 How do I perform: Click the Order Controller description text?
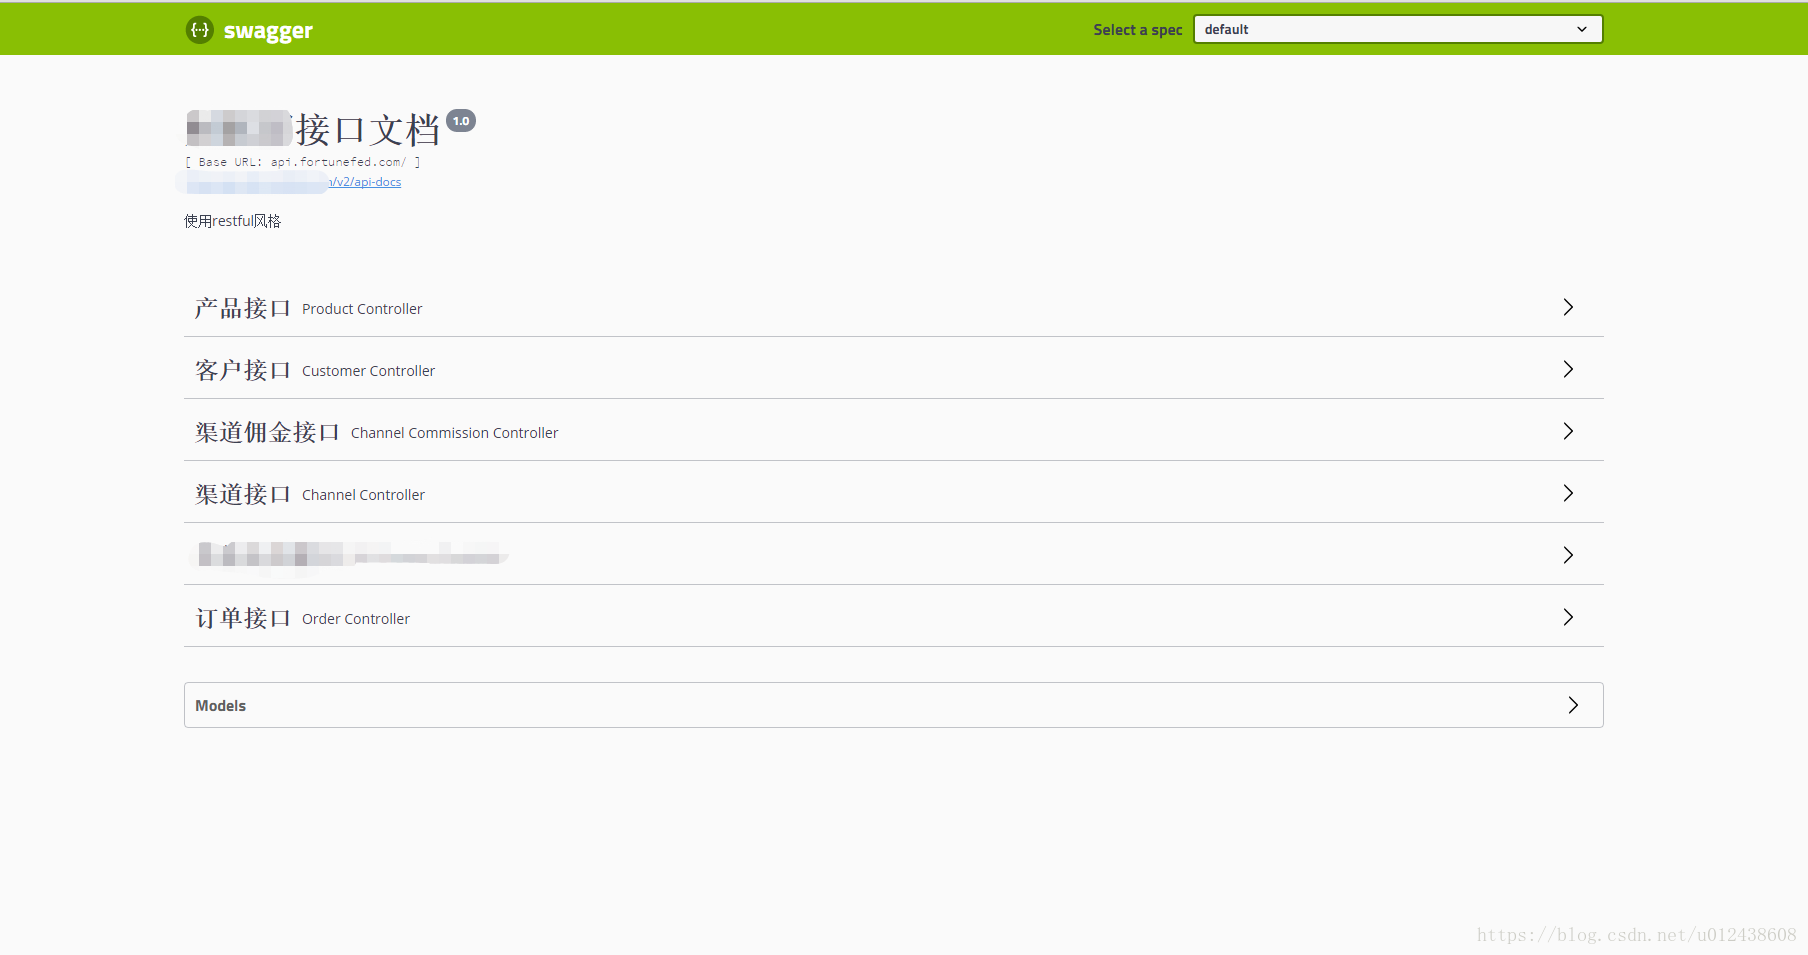356,619
